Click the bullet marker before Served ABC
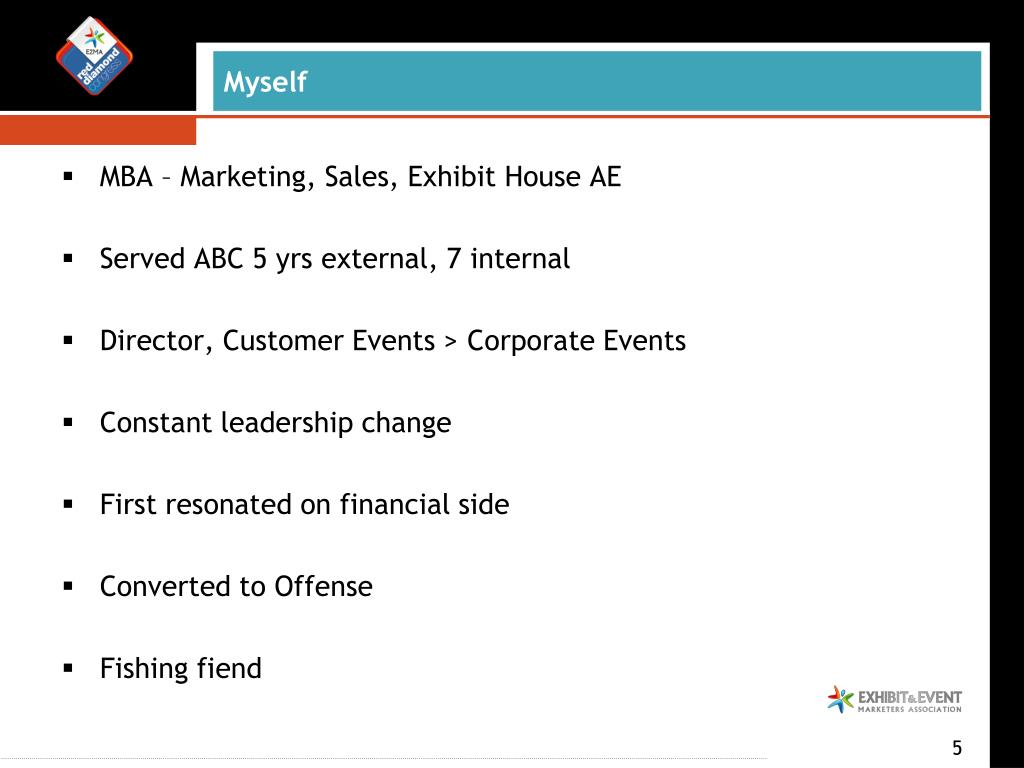 69,259
